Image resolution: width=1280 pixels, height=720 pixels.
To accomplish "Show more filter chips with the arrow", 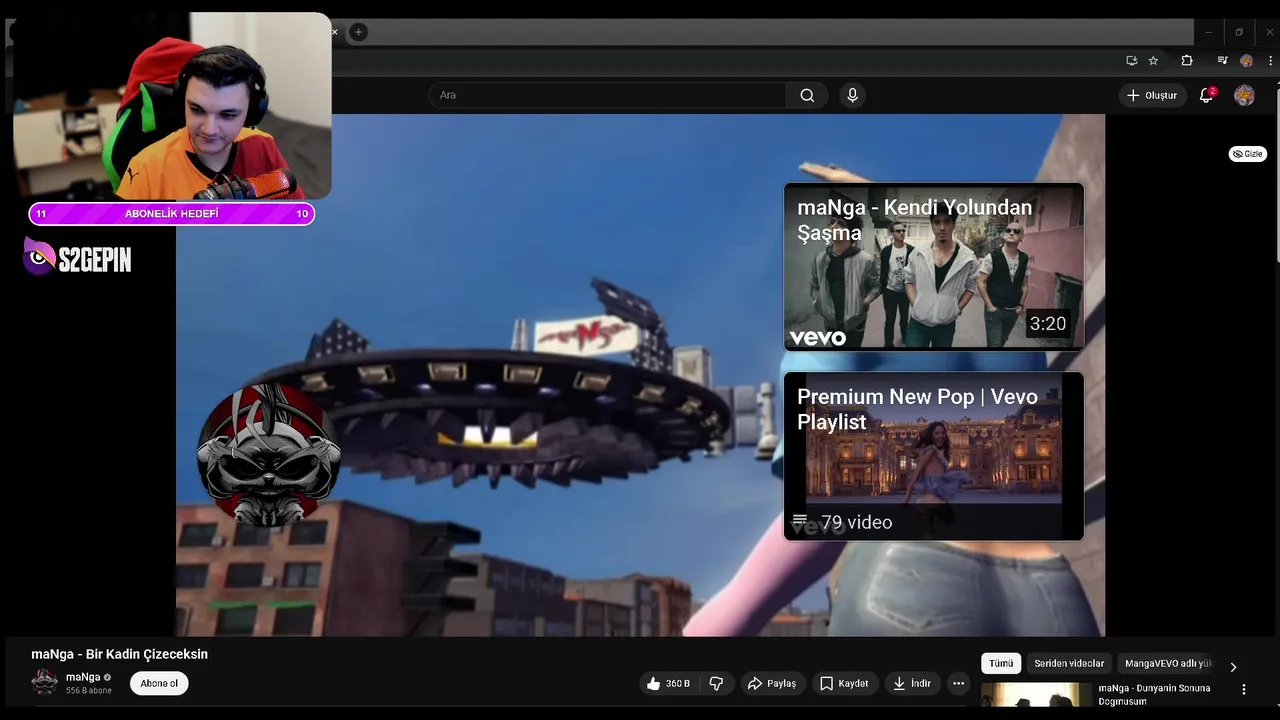I will point(1233,666).
